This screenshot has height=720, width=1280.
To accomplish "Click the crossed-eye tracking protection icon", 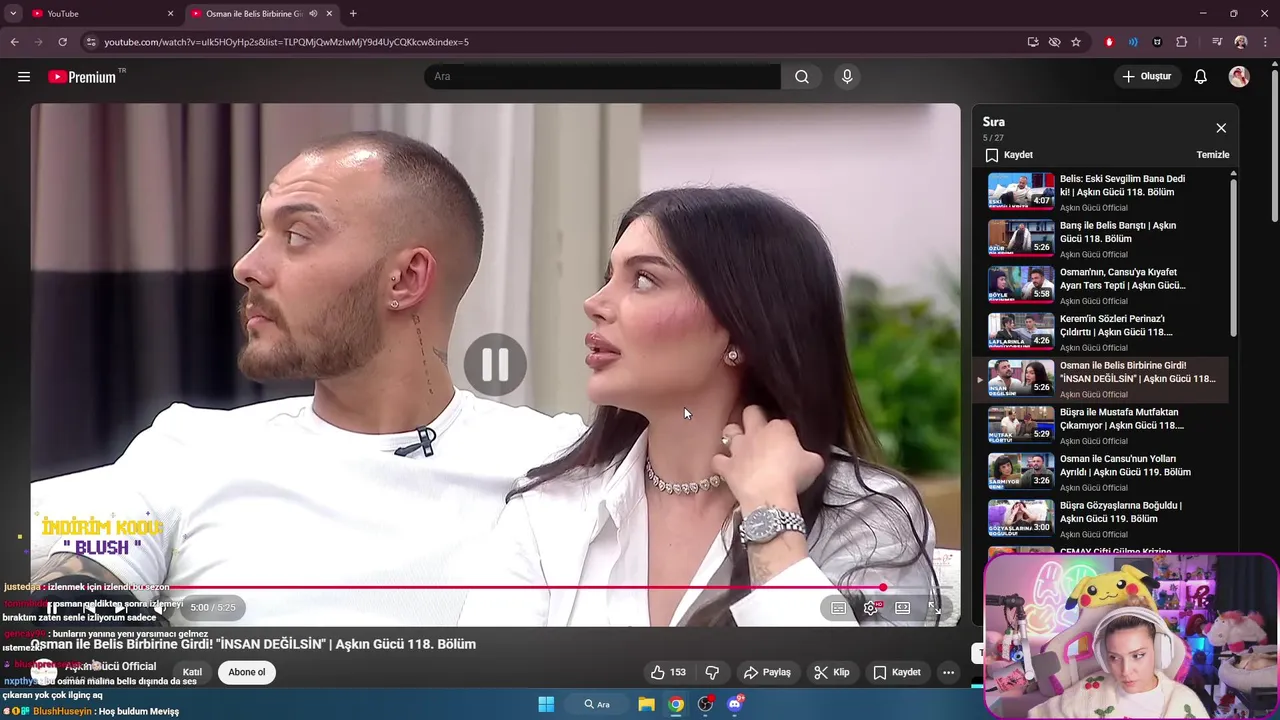I will tap(1054, 42).
